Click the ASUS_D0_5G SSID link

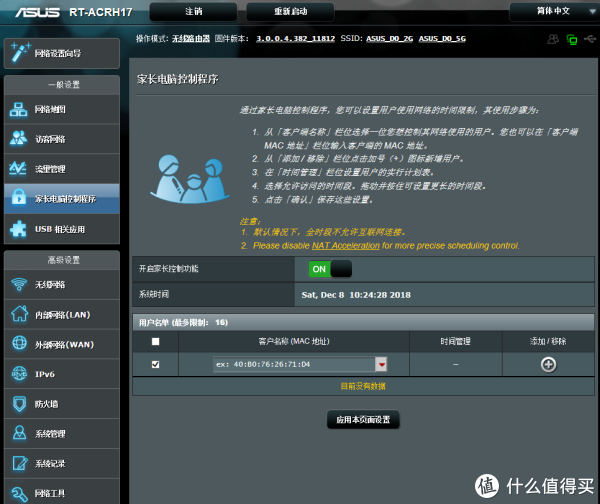[442, 39]
